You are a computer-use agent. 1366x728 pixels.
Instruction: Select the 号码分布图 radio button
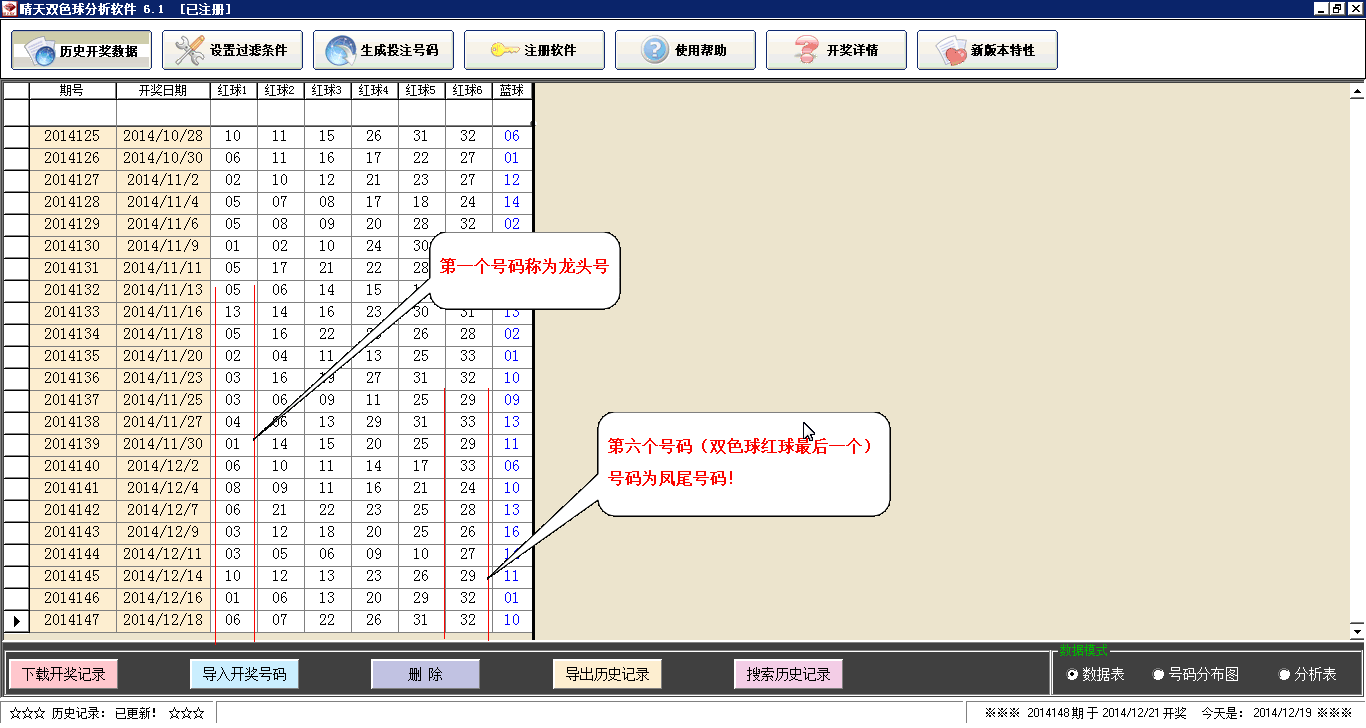click(1159, 675)
